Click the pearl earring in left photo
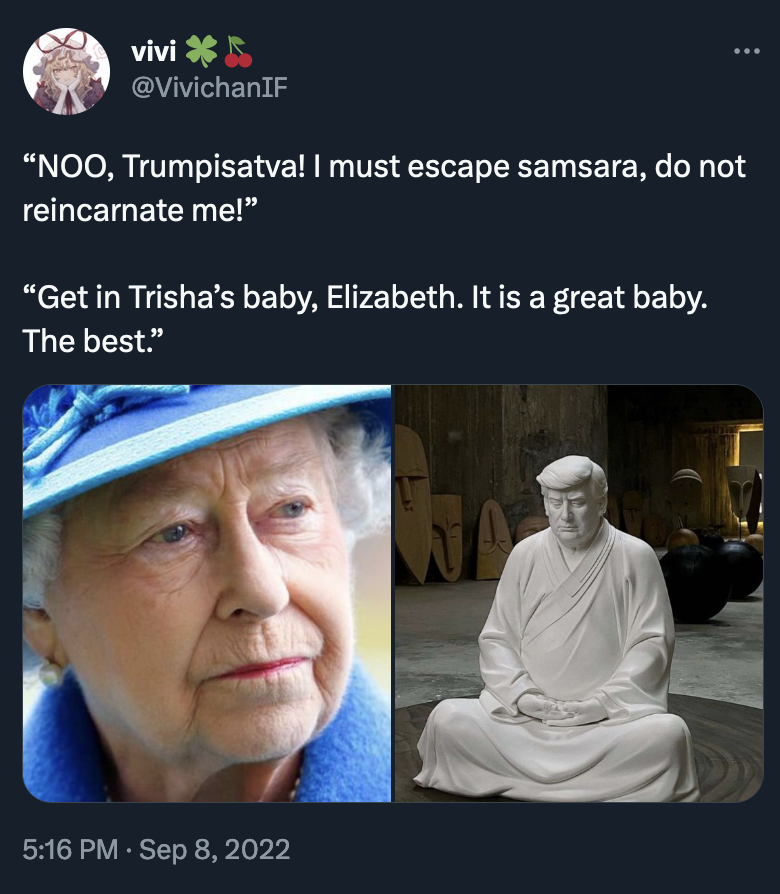 point(49,675)
